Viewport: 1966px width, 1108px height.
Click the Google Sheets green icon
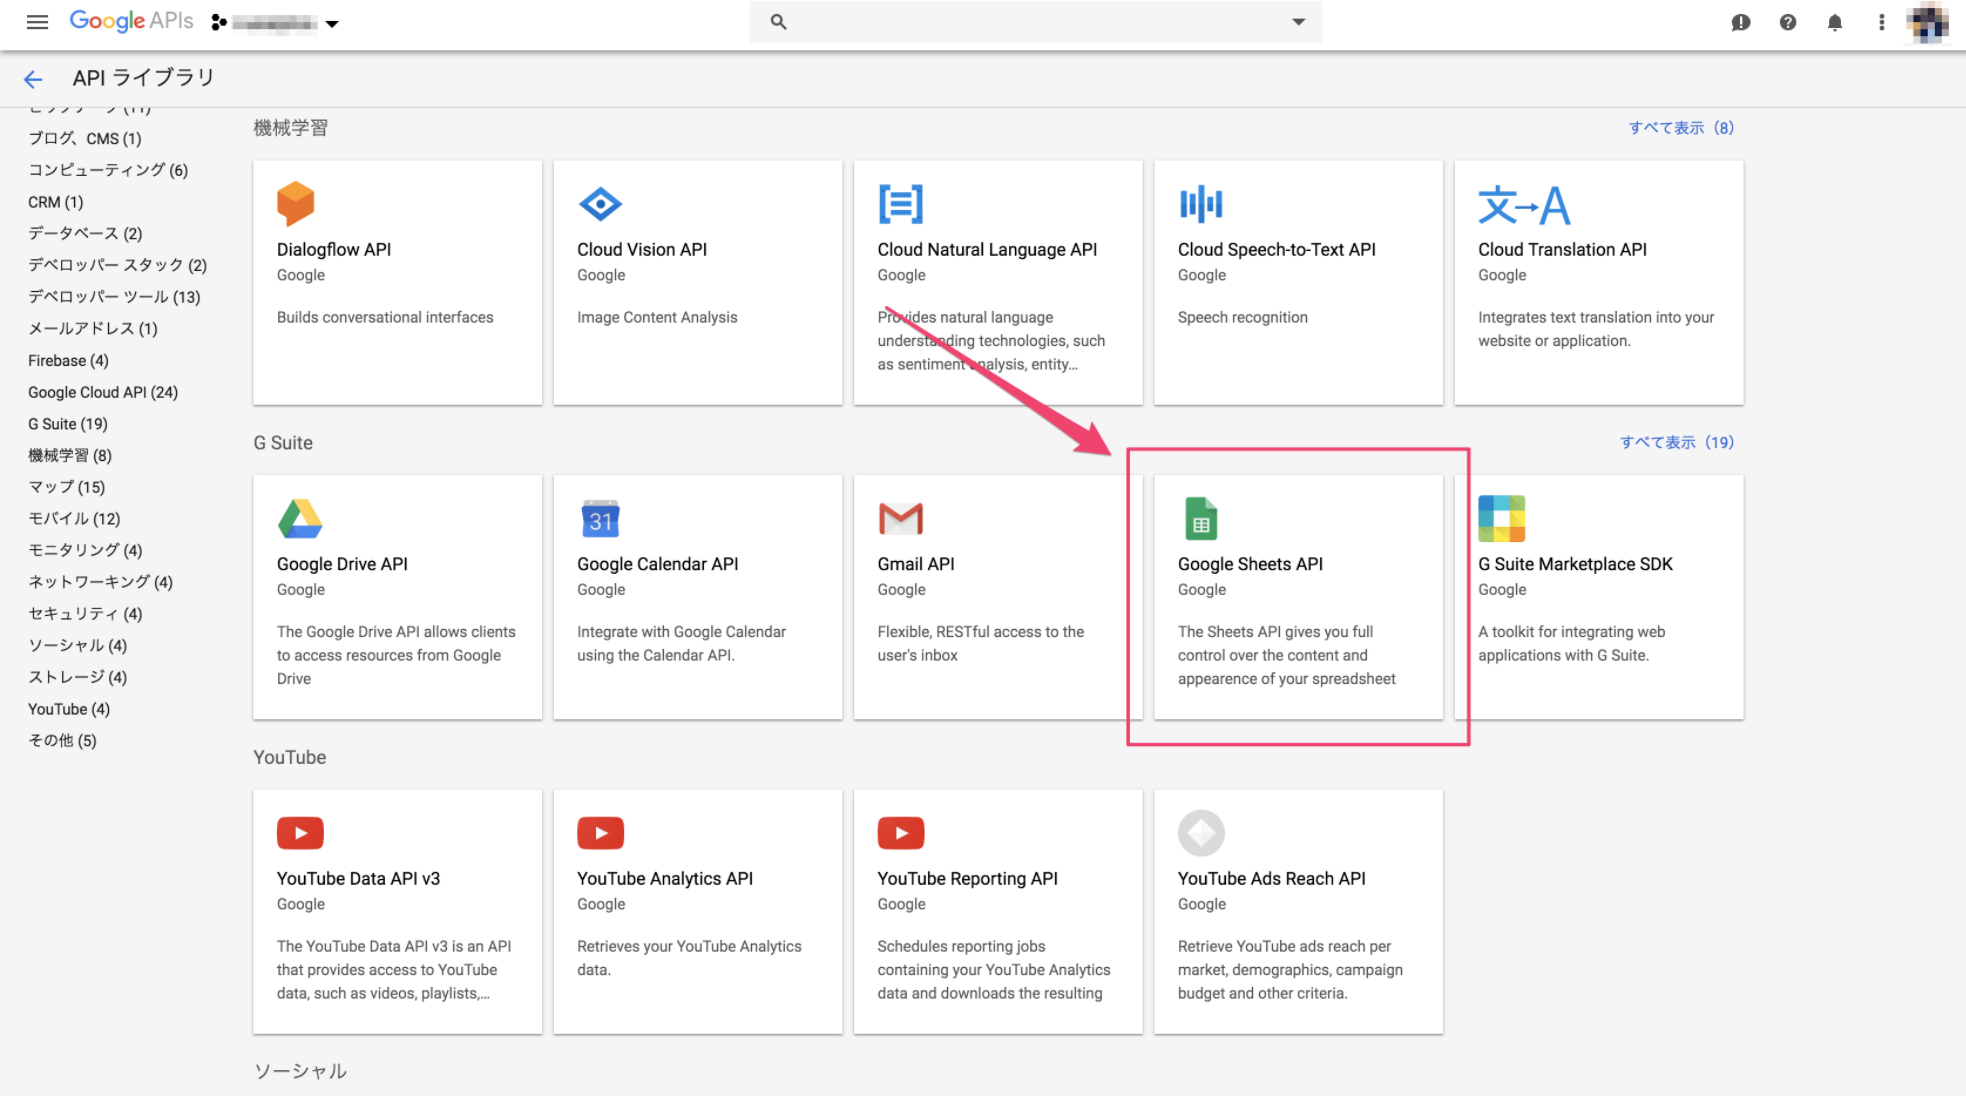pos(1201,519)
